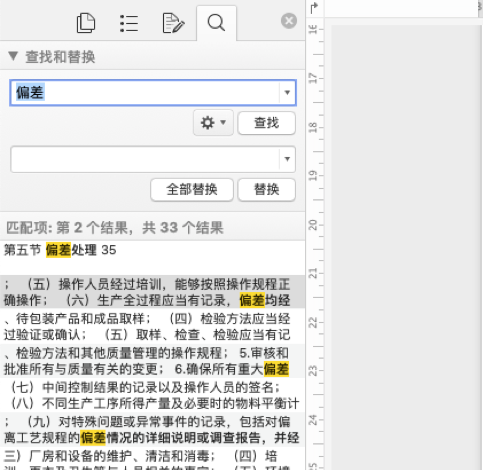
Task: Select result containing 偏差均经
Action: (152, 292)
